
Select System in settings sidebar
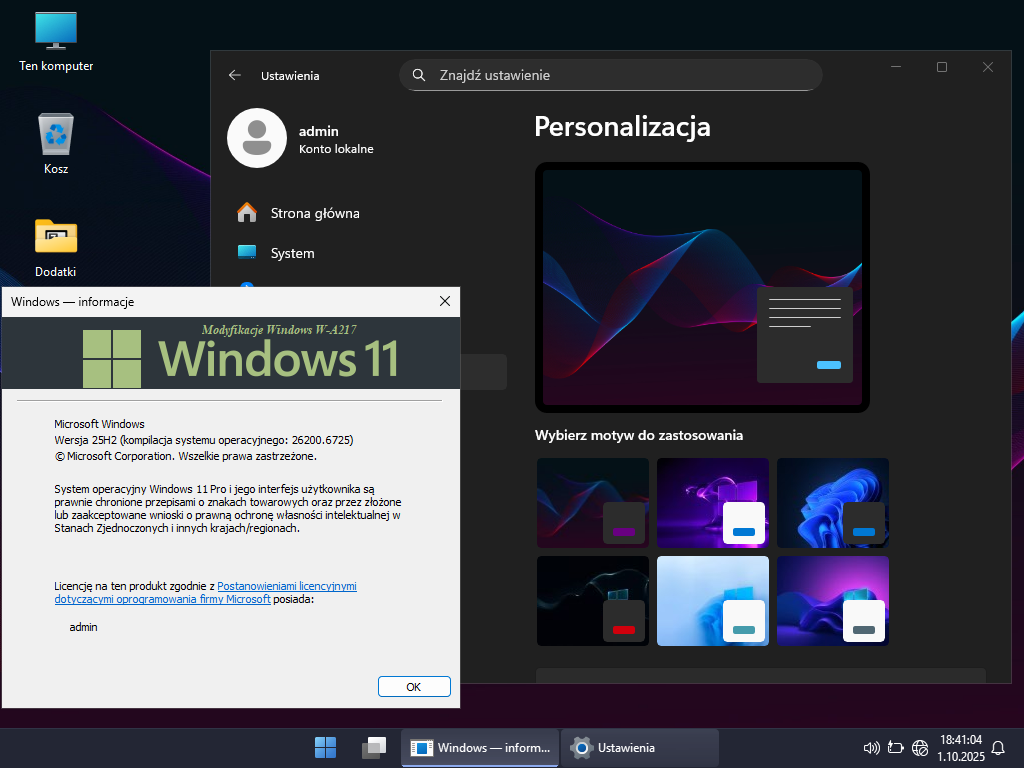pos(292,253)
